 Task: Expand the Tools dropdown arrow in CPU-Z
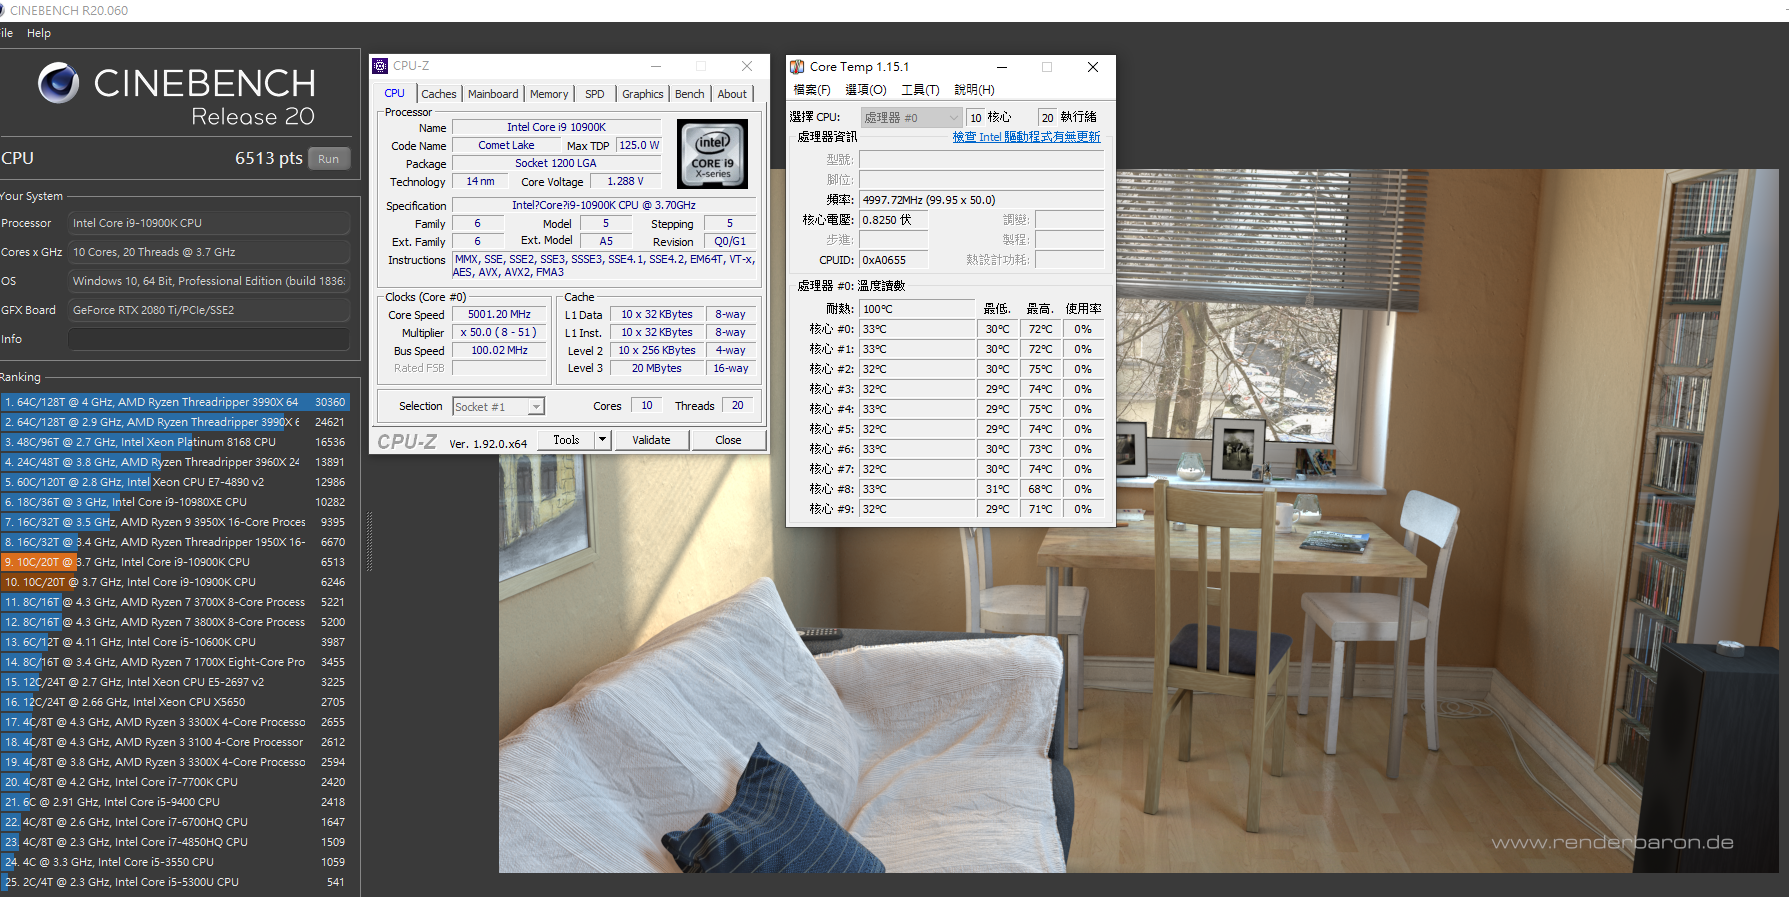[x=602, y=440]
